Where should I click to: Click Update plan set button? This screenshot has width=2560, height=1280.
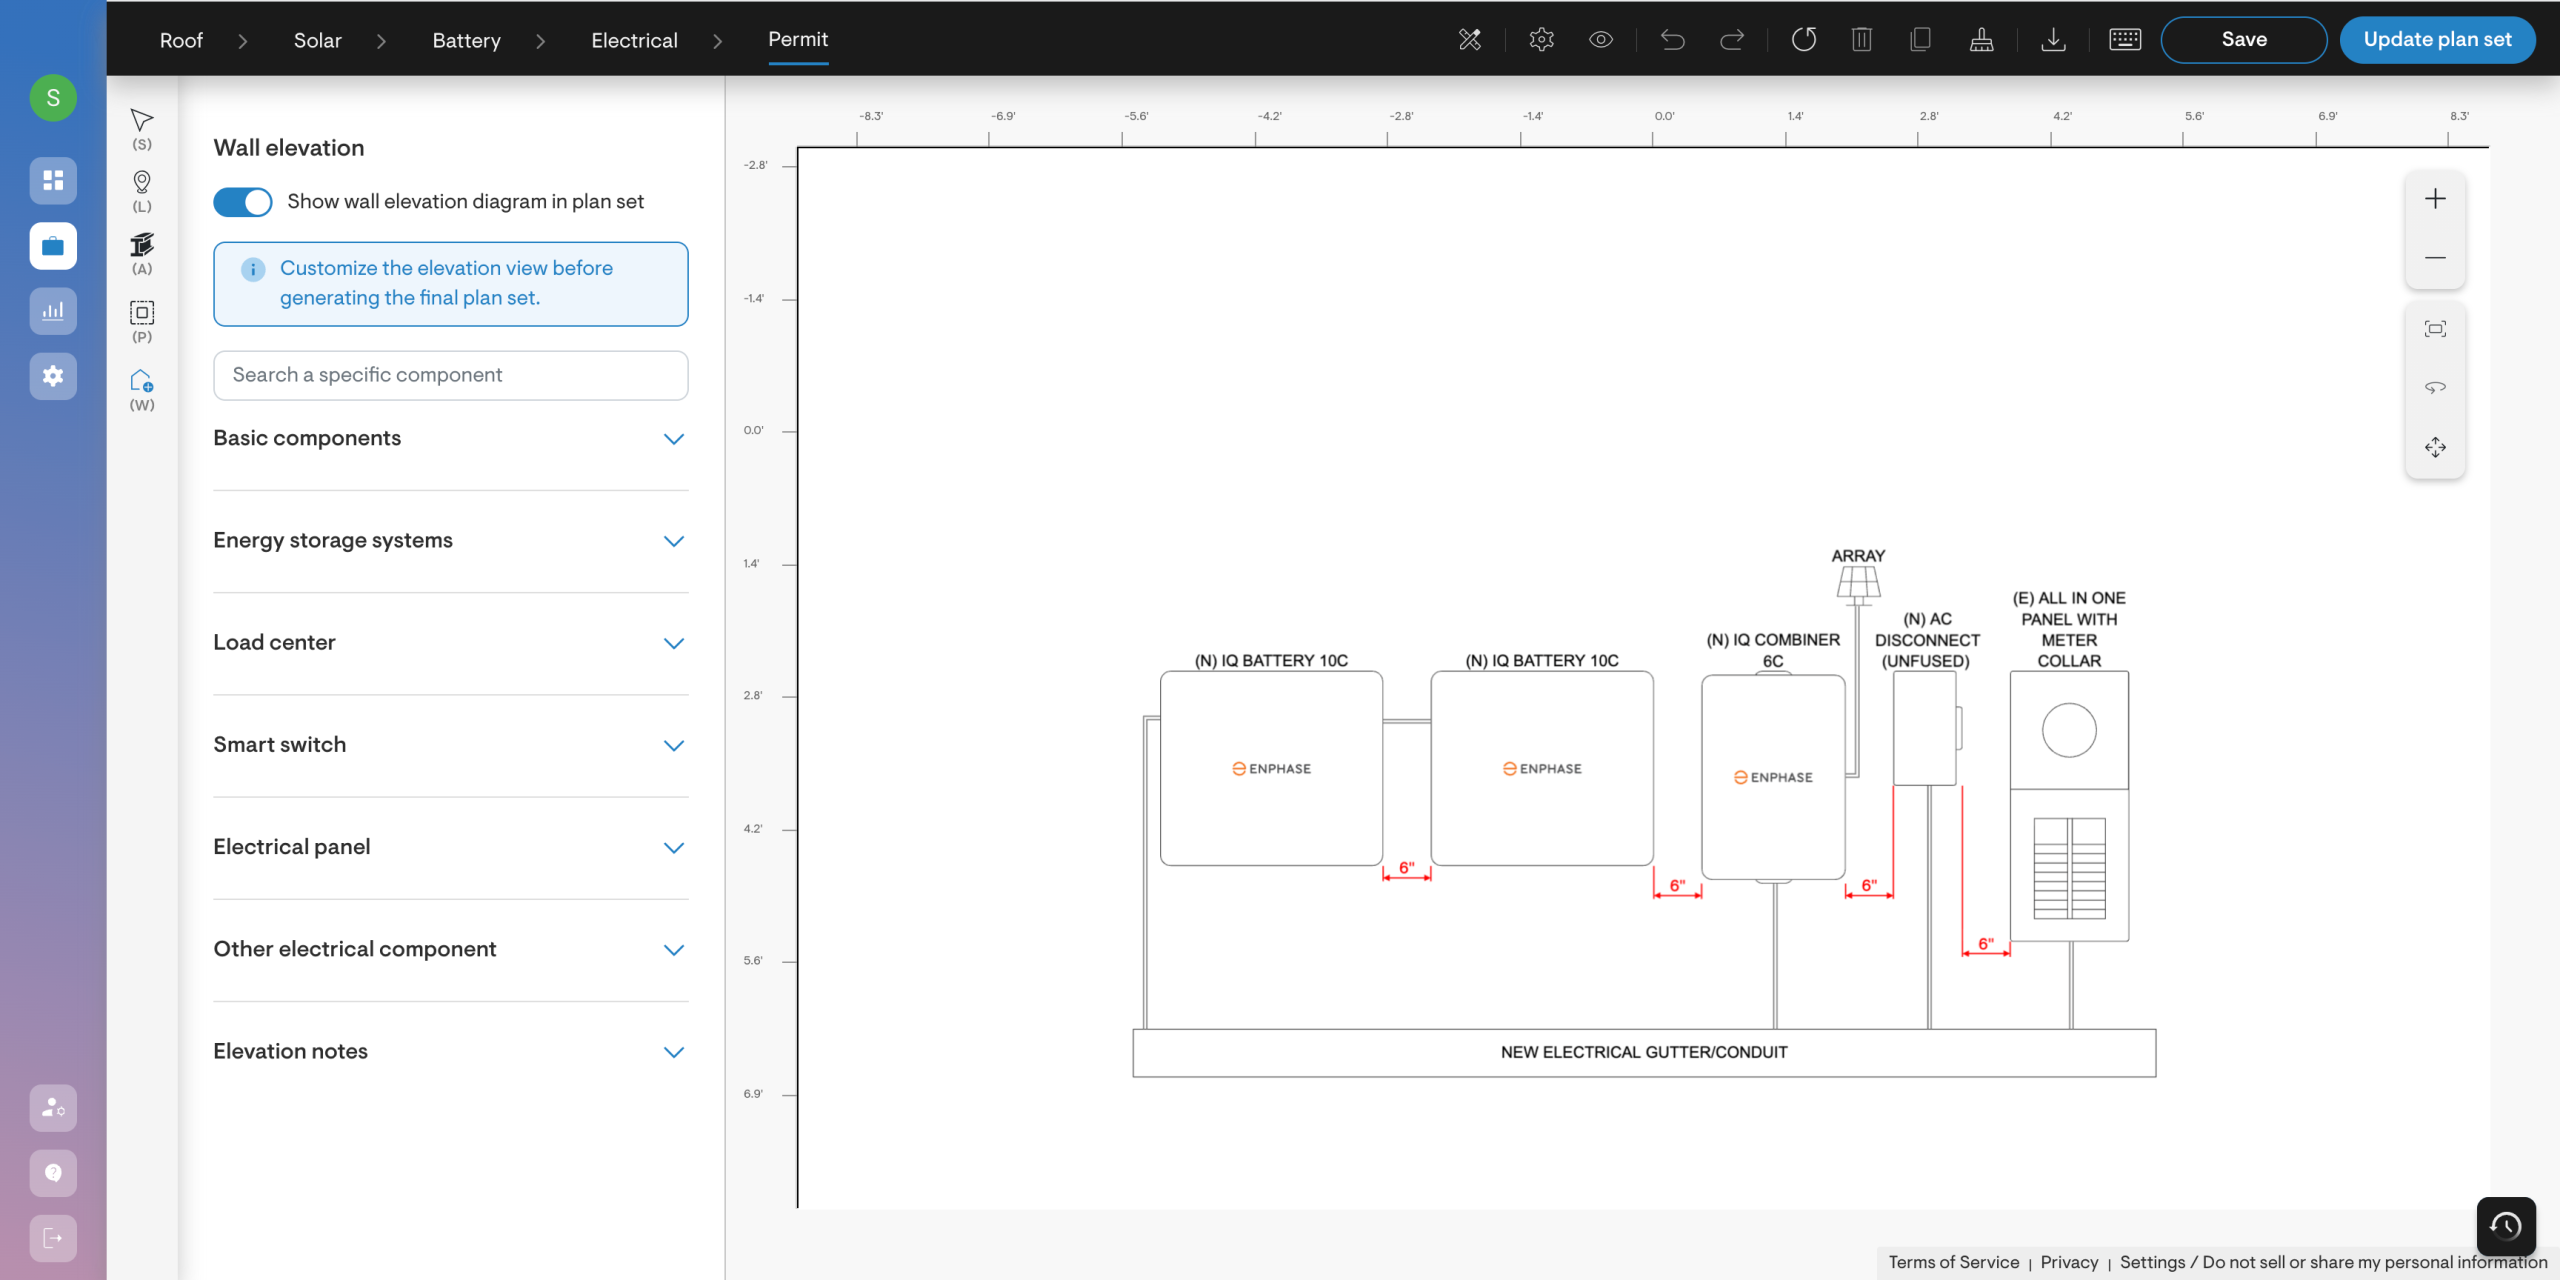(2436, 40)
